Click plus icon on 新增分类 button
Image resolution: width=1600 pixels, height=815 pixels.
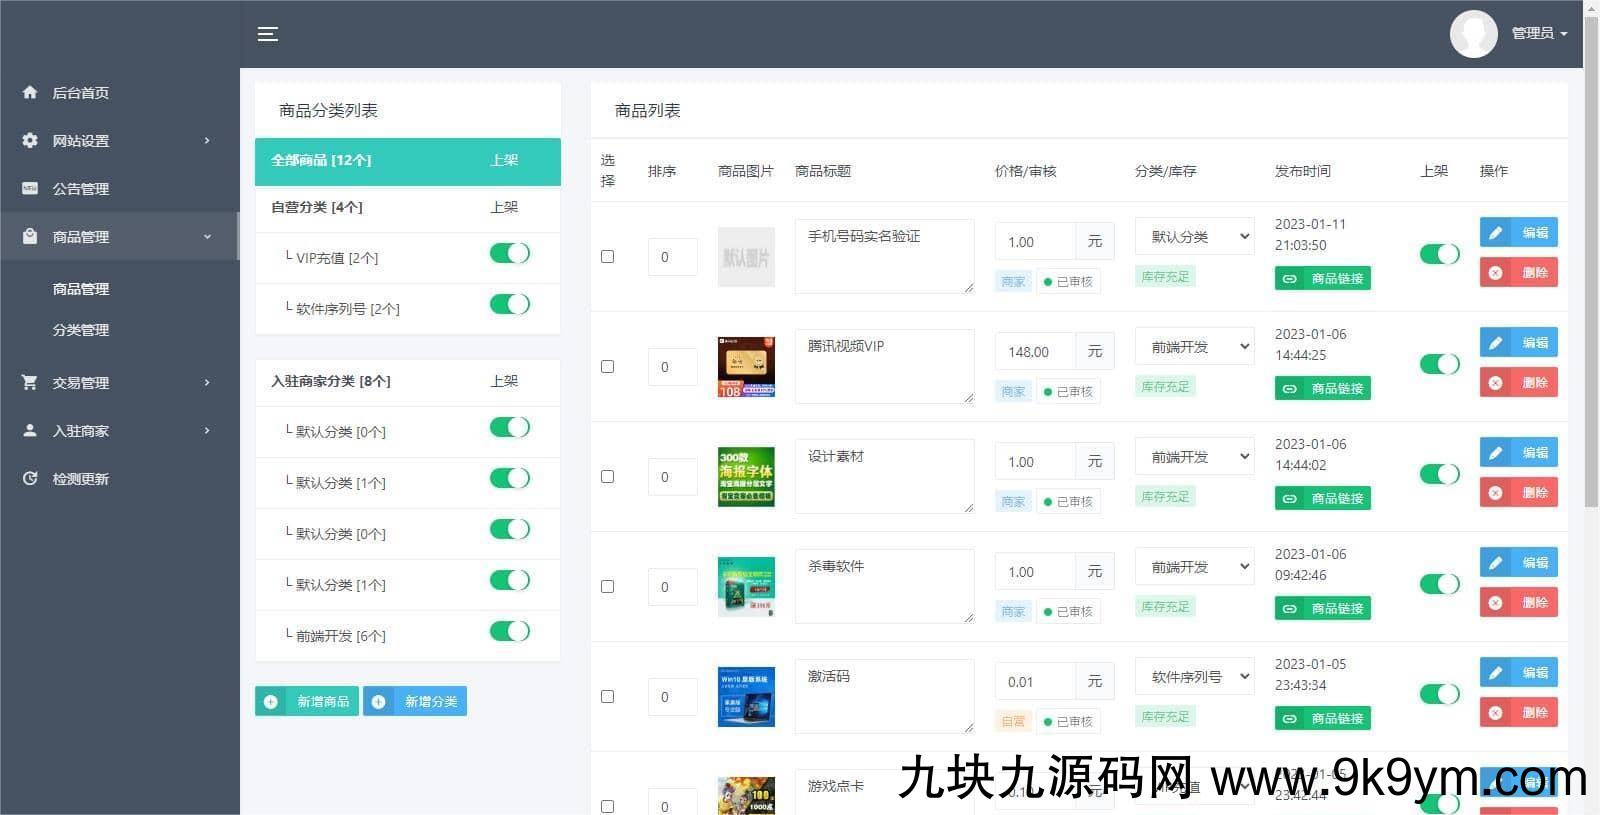pyautogui.click(x=379, y=702)
